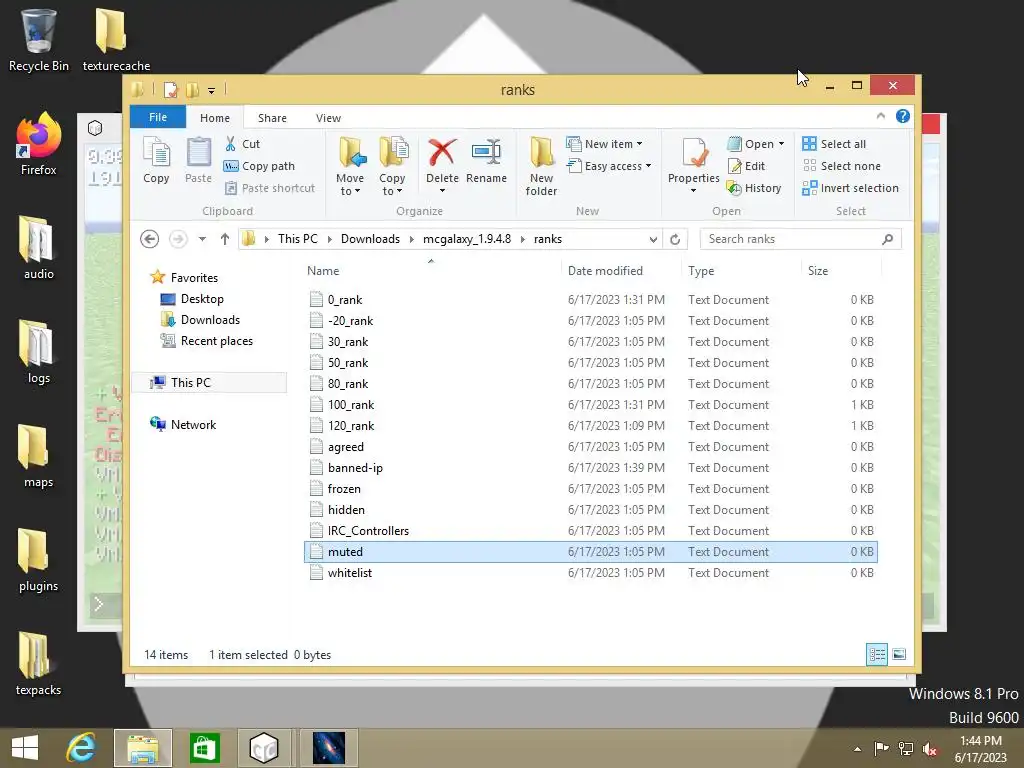The height and width of the screenshot is (768, 1024).
Task: Click the muted speaker tray icon
Action: pyautogui.click(x=929, y=749)
